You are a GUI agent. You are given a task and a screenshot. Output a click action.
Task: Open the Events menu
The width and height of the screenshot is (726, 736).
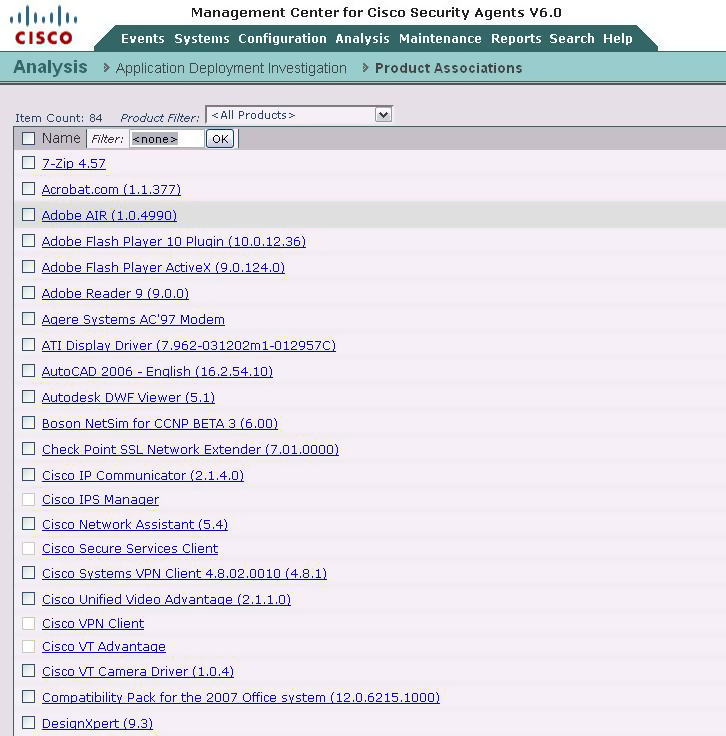pos(143,38)
